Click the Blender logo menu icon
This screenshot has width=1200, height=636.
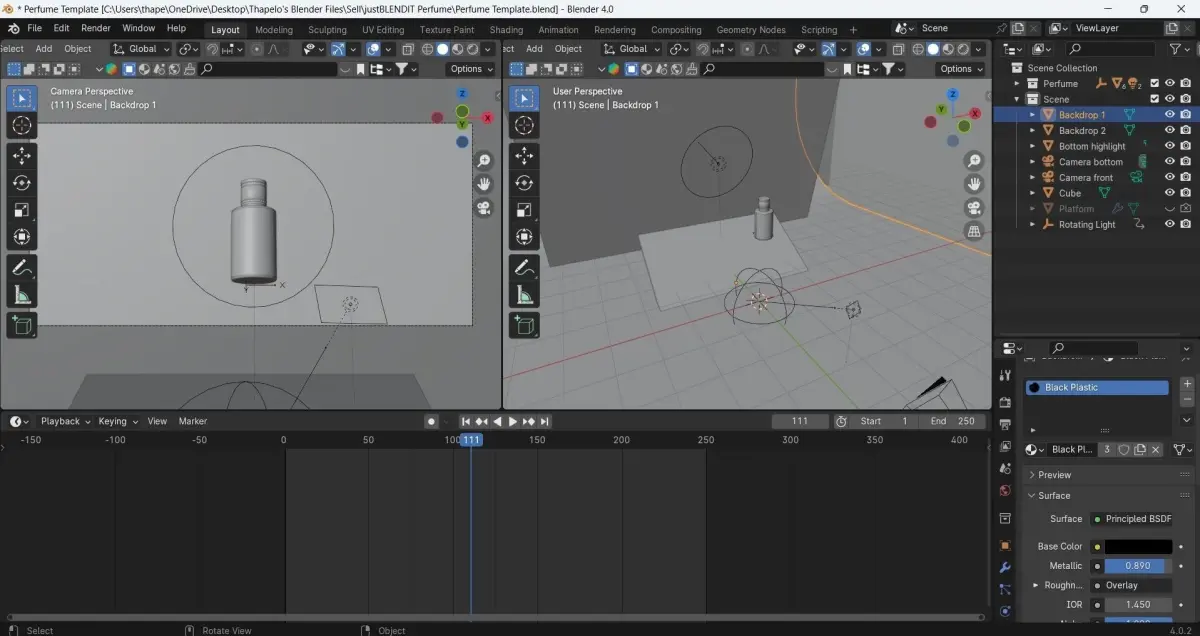[x=13, y=28]
